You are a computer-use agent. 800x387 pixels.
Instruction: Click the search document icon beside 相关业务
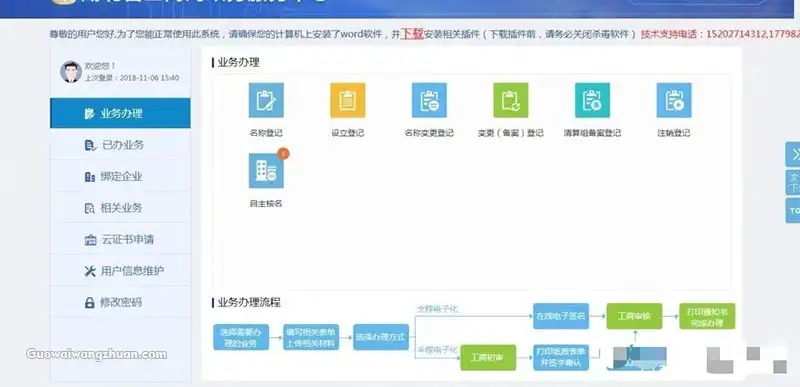(x=89, y=209)
